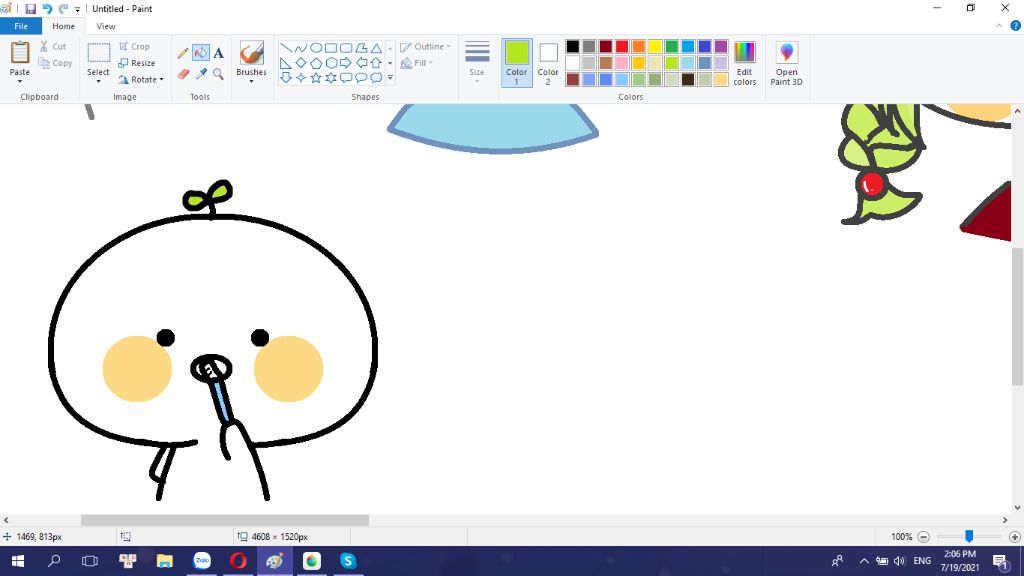Click the Save icon in title bar
Image resolution: width=1024 pixels, height=576 pixels.
[31, 8]
